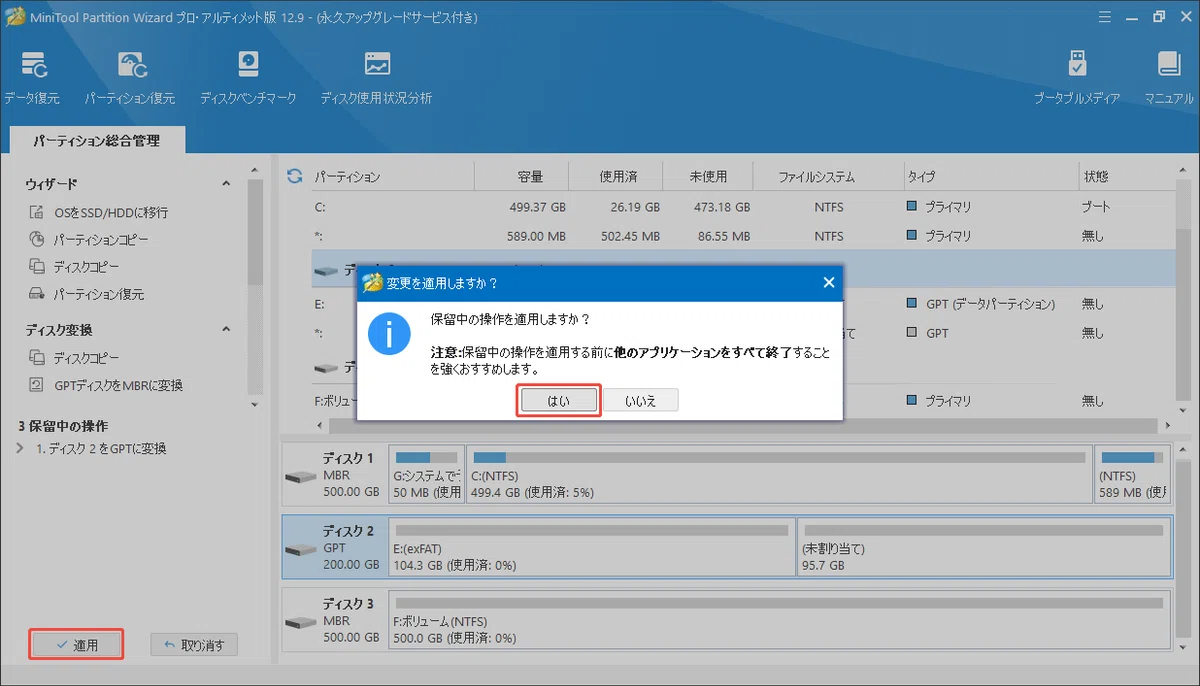Image resolution: width=1200 pixels, height=686 pixels.
Task: Select ディスク 3 in disk map
Action: [x=334, y=620]
